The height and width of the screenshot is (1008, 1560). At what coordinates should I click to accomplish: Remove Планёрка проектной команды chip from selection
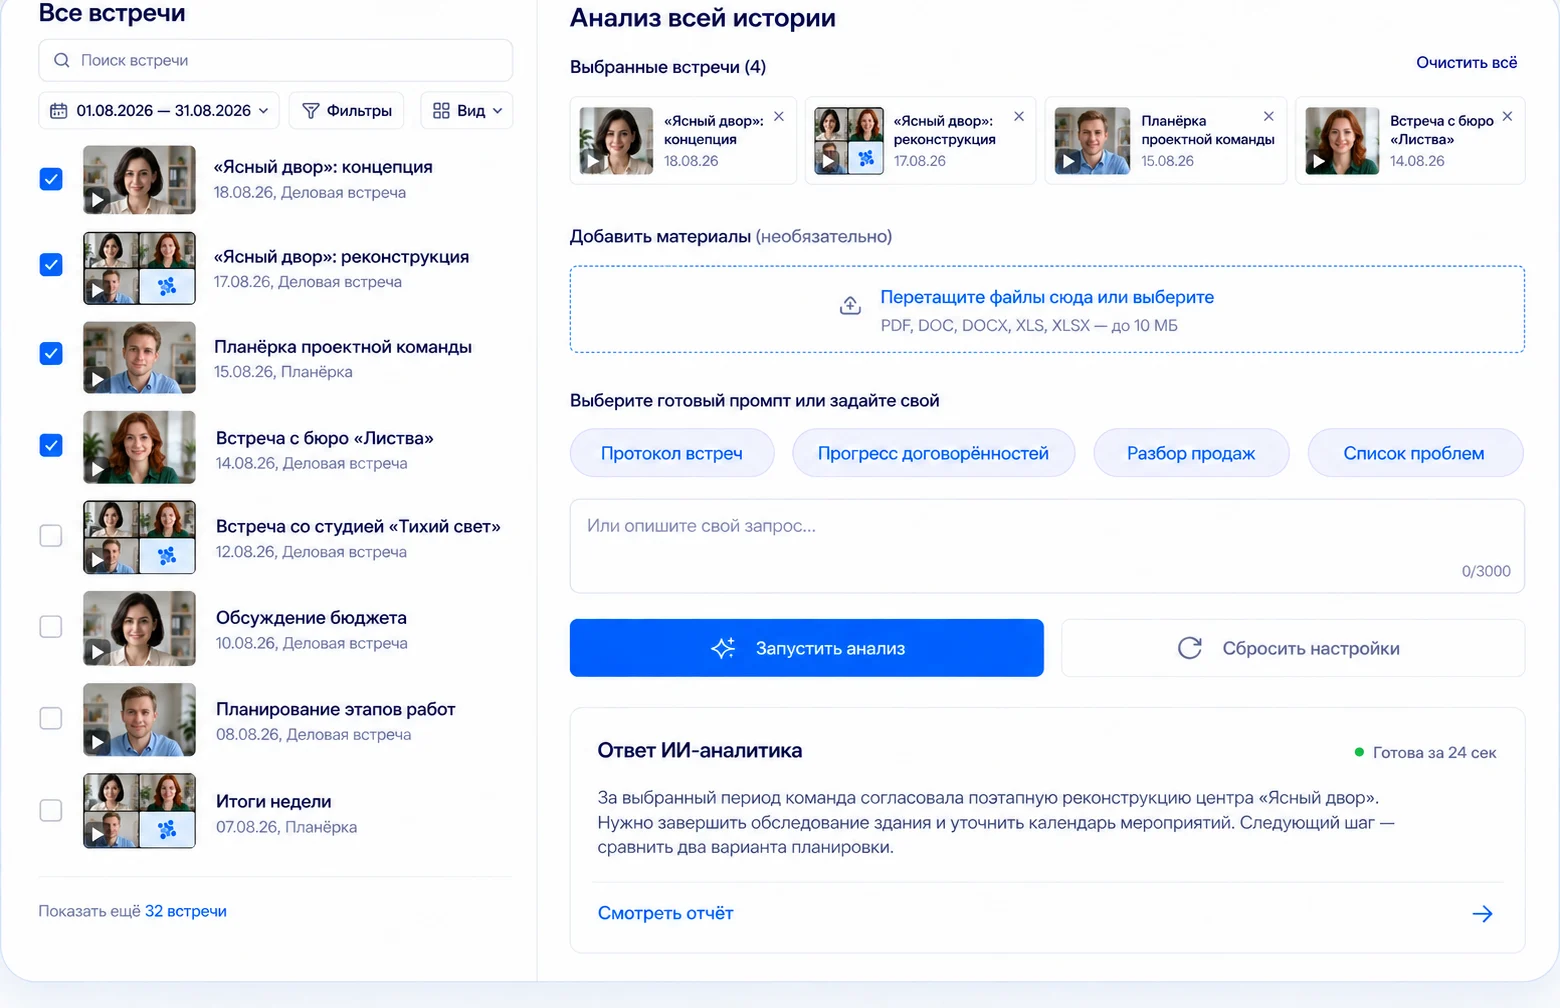[1269, 117]
